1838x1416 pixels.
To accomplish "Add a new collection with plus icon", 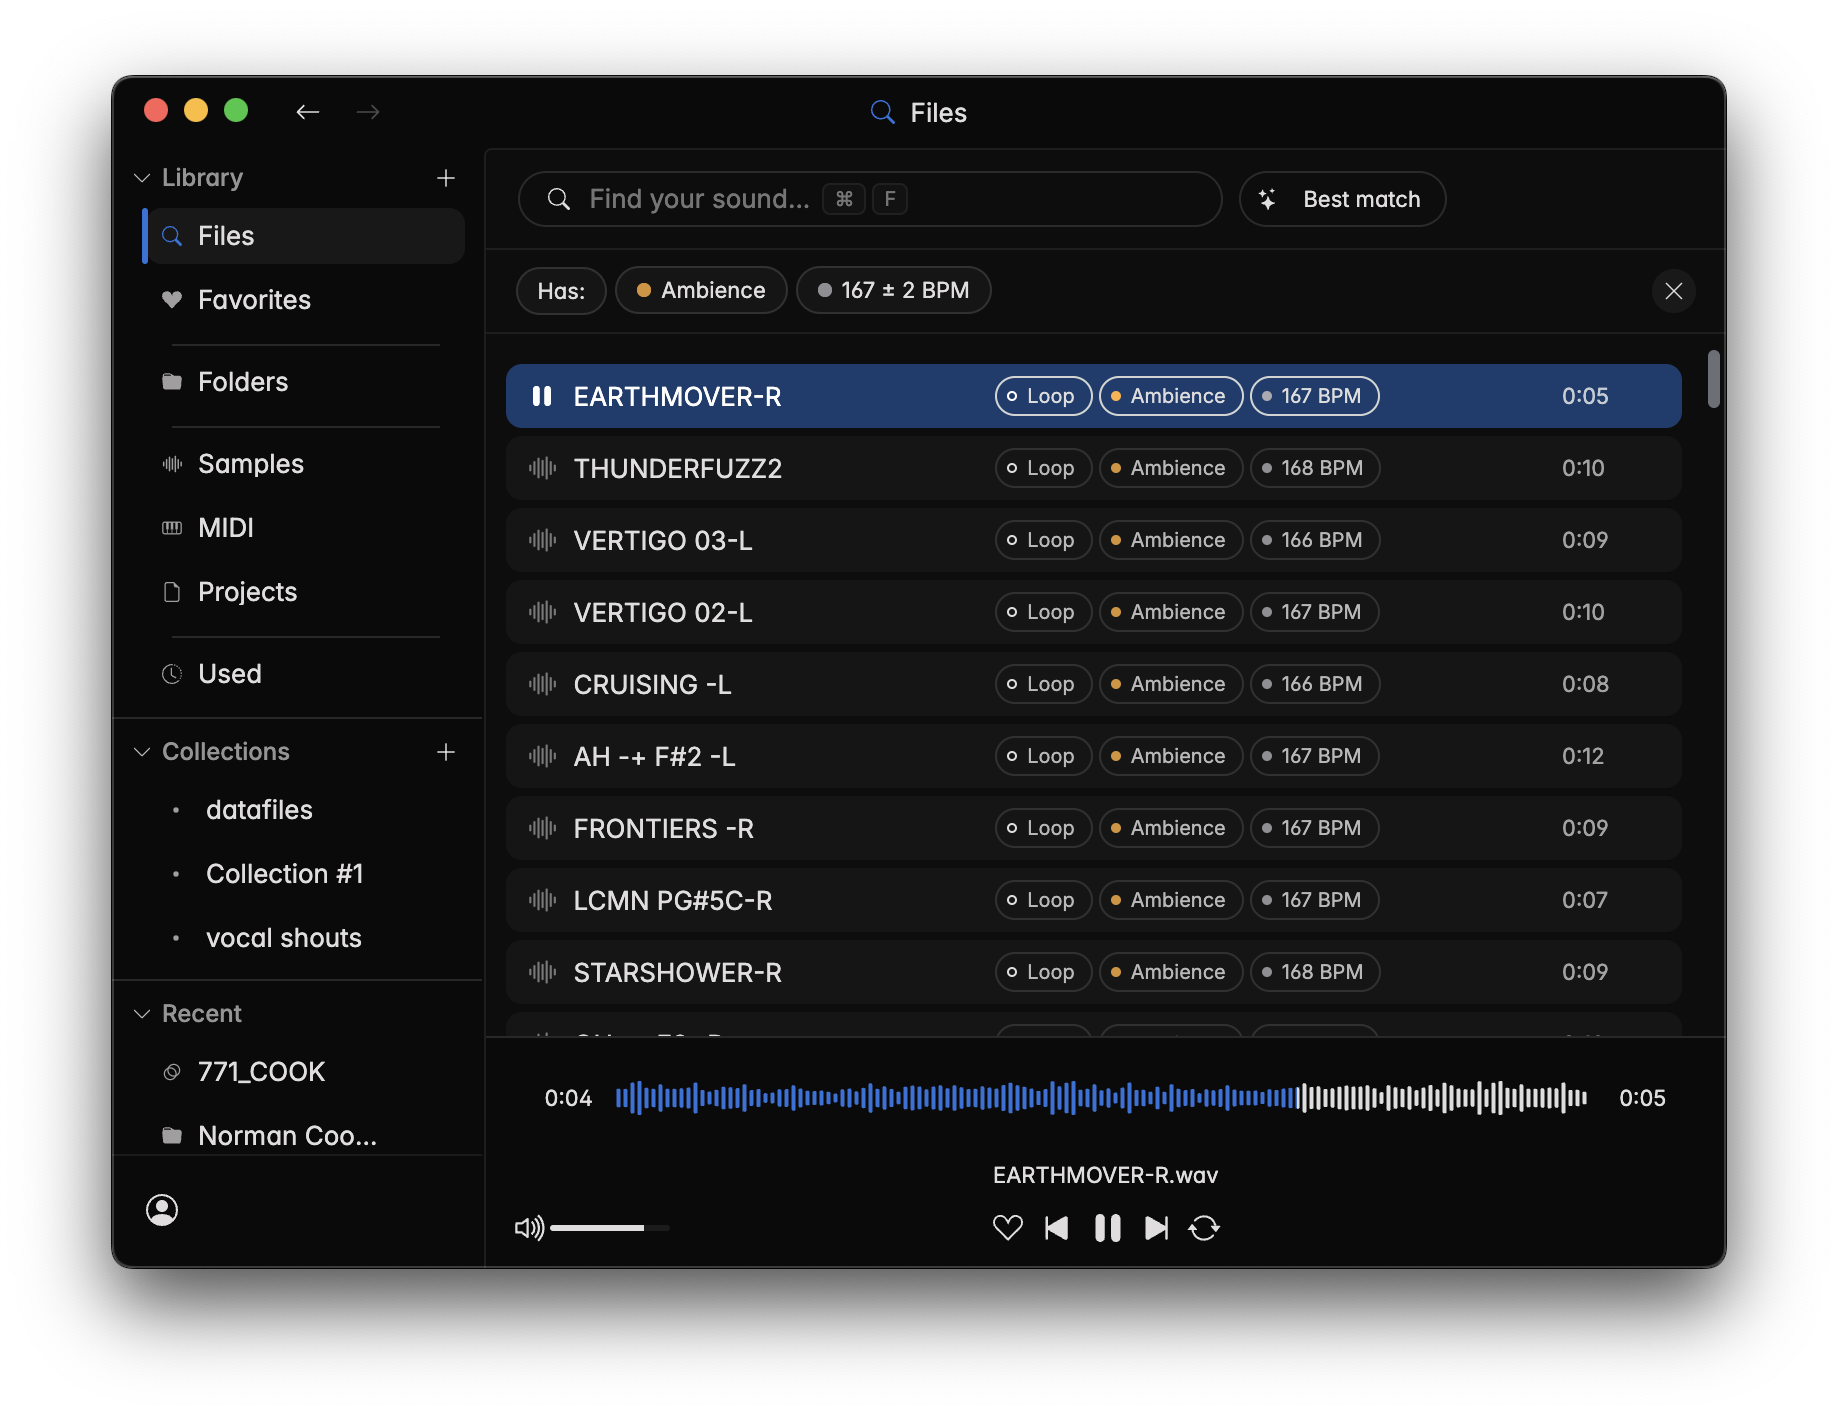I will tap(446, 752).
